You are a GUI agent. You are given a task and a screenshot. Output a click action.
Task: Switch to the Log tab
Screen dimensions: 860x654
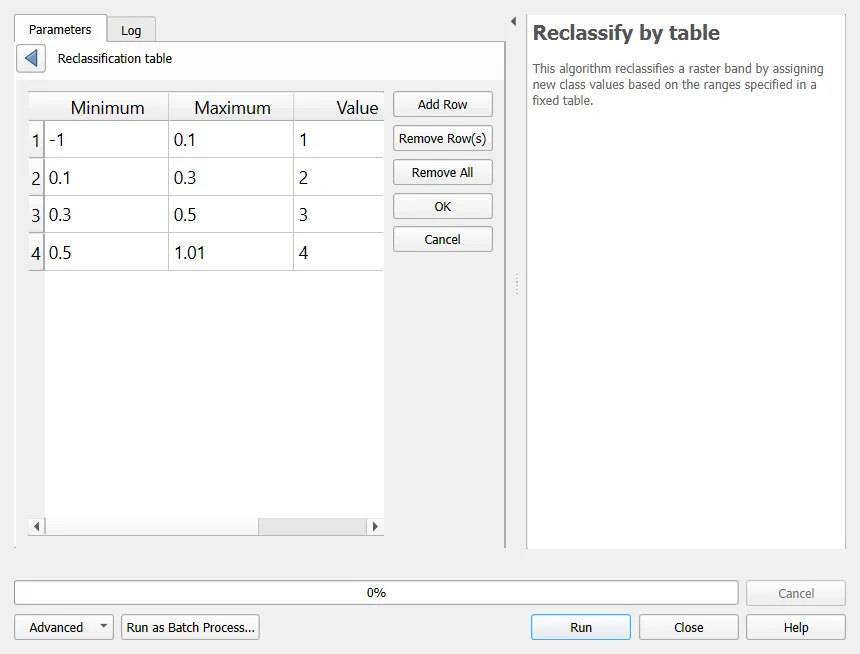[x=131, y=30]
